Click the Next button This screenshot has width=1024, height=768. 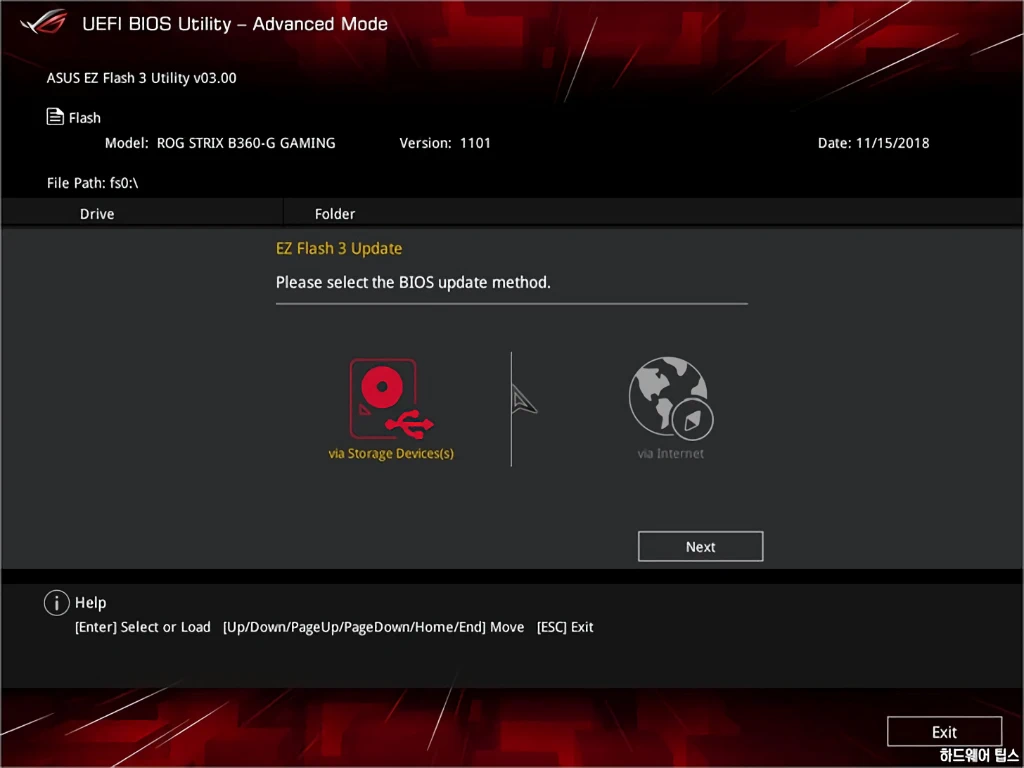pos(700,547)
